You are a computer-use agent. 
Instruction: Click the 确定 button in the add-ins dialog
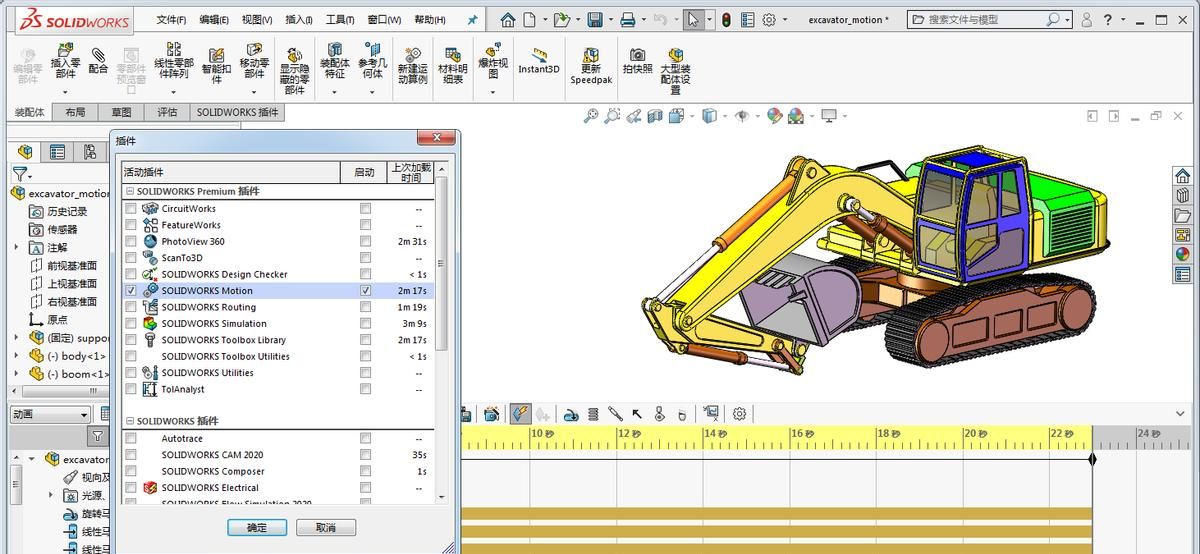[x=257, y=527]
